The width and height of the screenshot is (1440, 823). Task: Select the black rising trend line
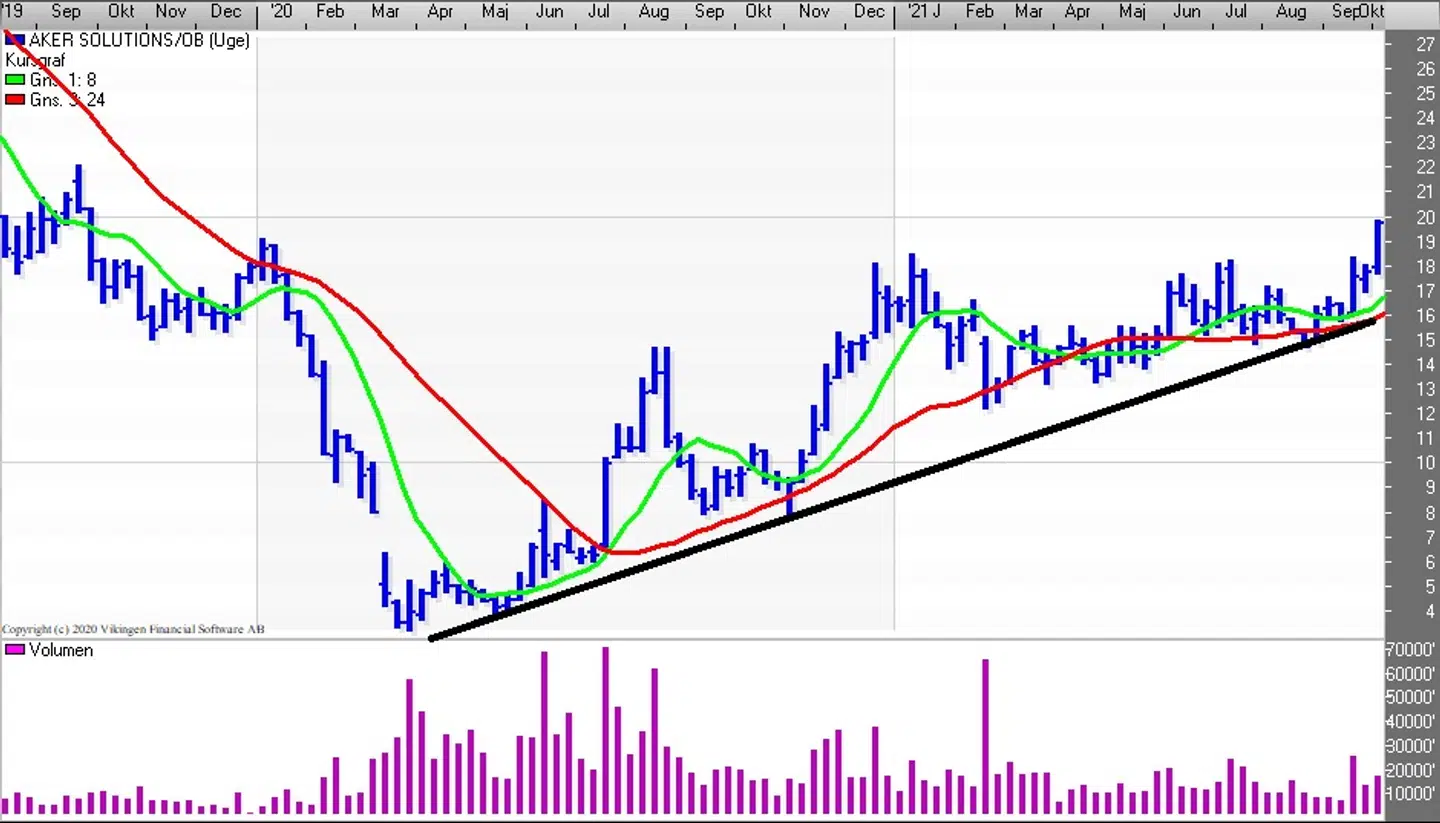[900, 487]
